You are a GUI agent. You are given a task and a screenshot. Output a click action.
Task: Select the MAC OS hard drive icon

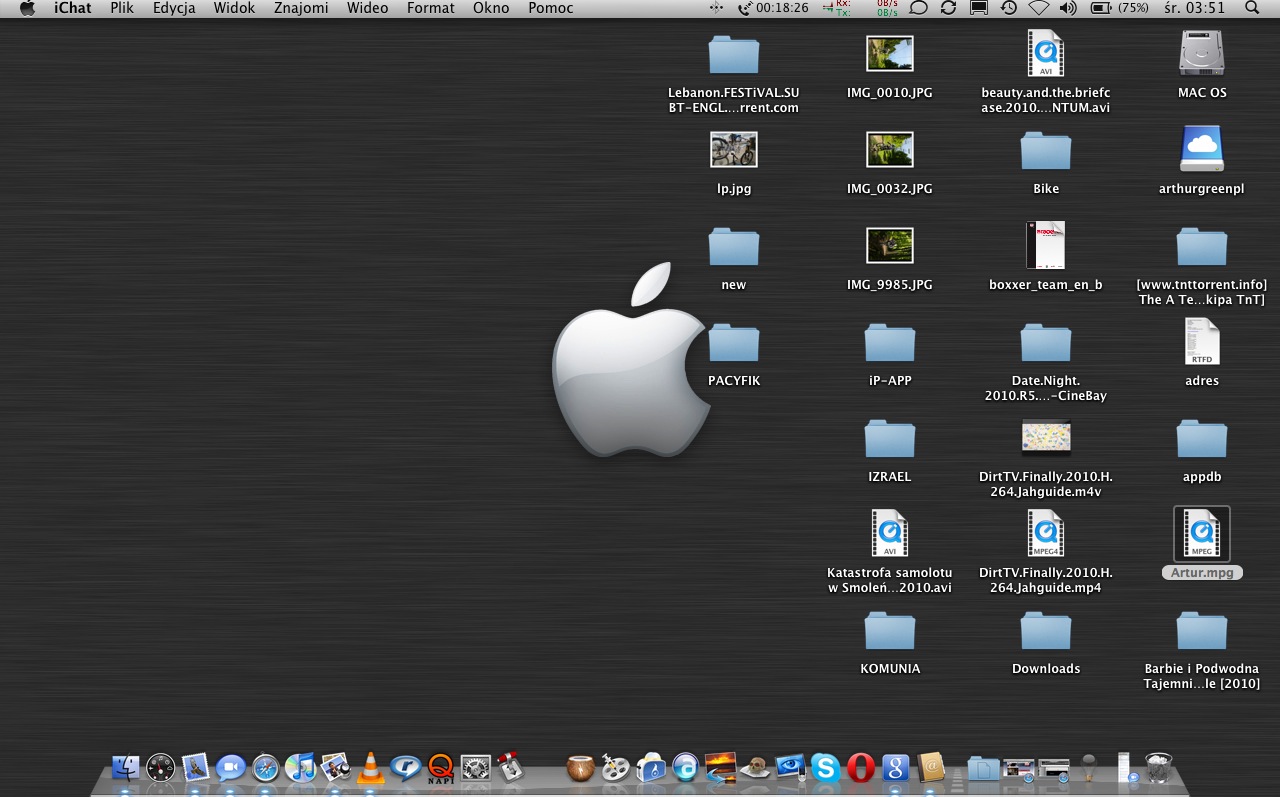click(x=1202, y=53)
